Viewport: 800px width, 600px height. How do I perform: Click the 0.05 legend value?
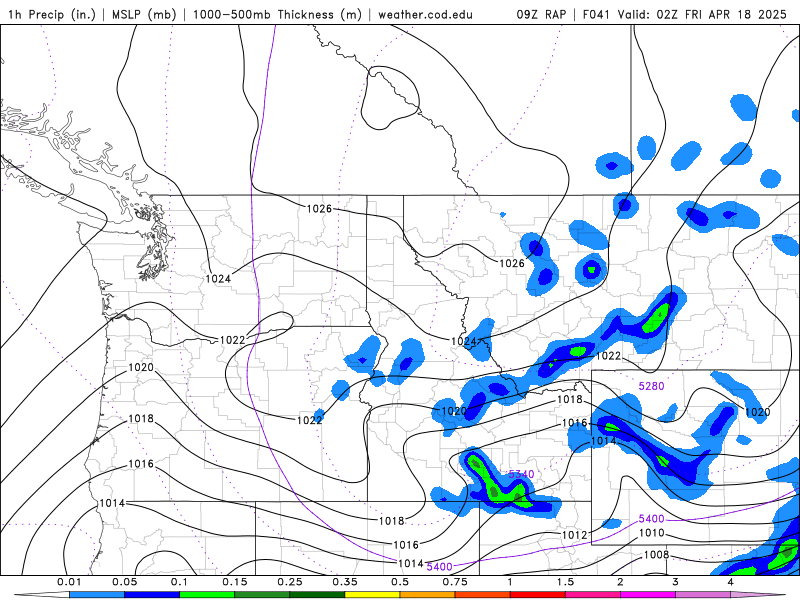coord(124,582)
